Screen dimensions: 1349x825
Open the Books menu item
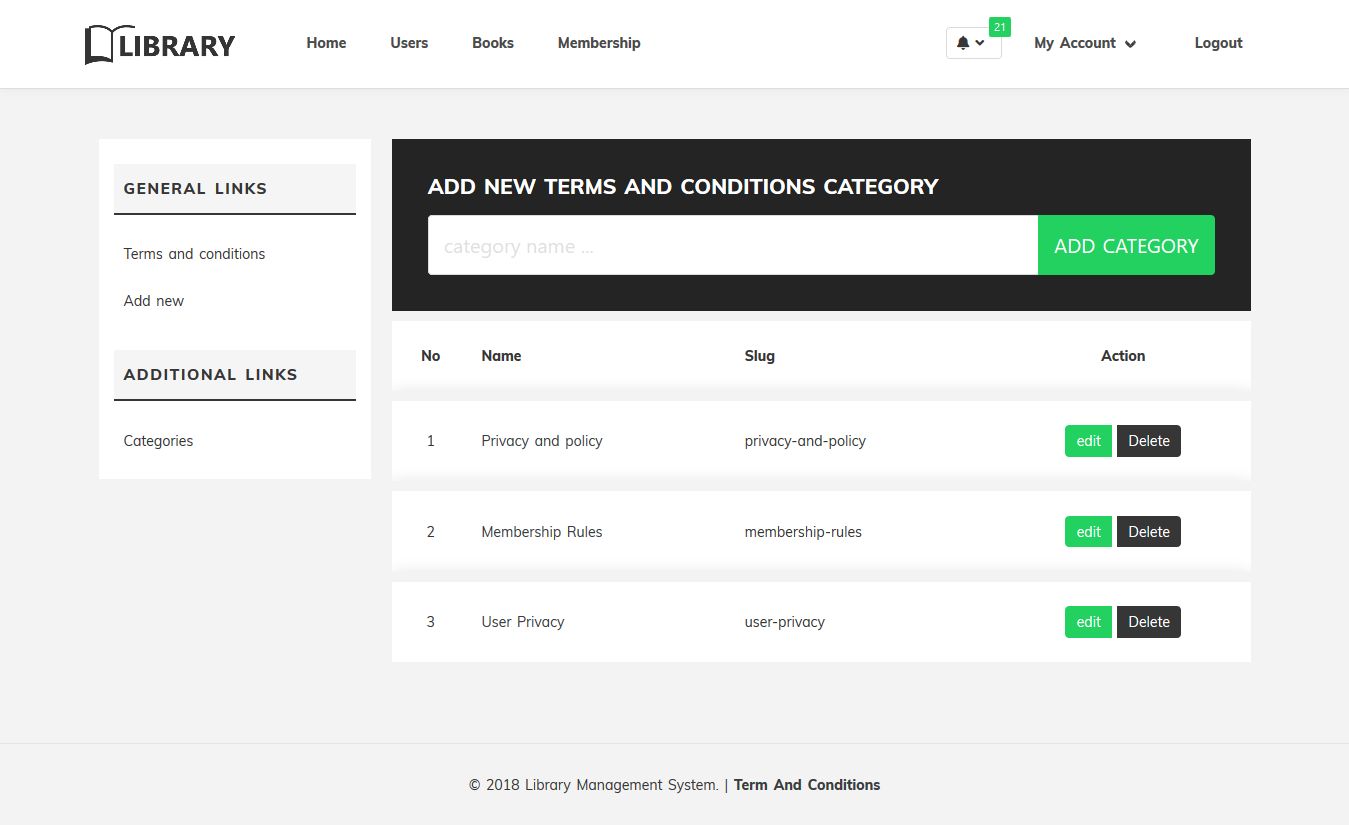493,43
